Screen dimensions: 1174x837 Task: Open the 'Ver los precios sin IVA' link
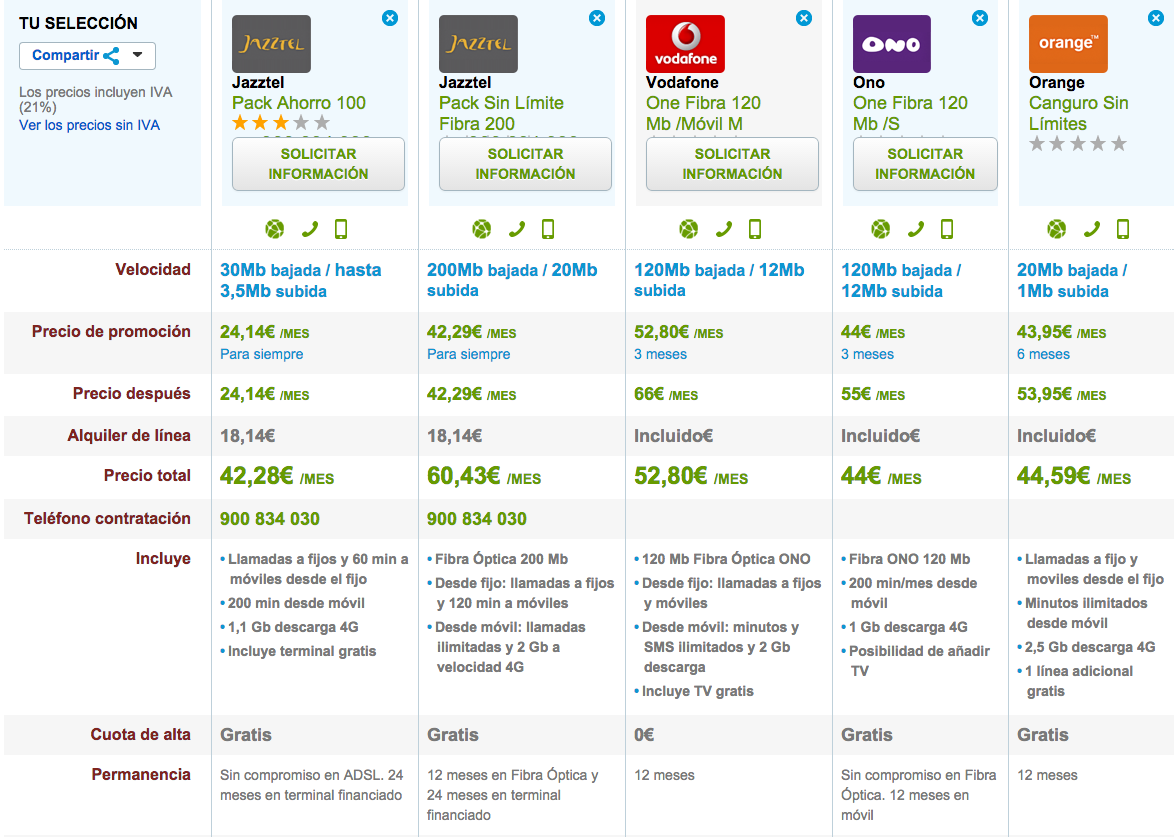click(x=89, y=125)
